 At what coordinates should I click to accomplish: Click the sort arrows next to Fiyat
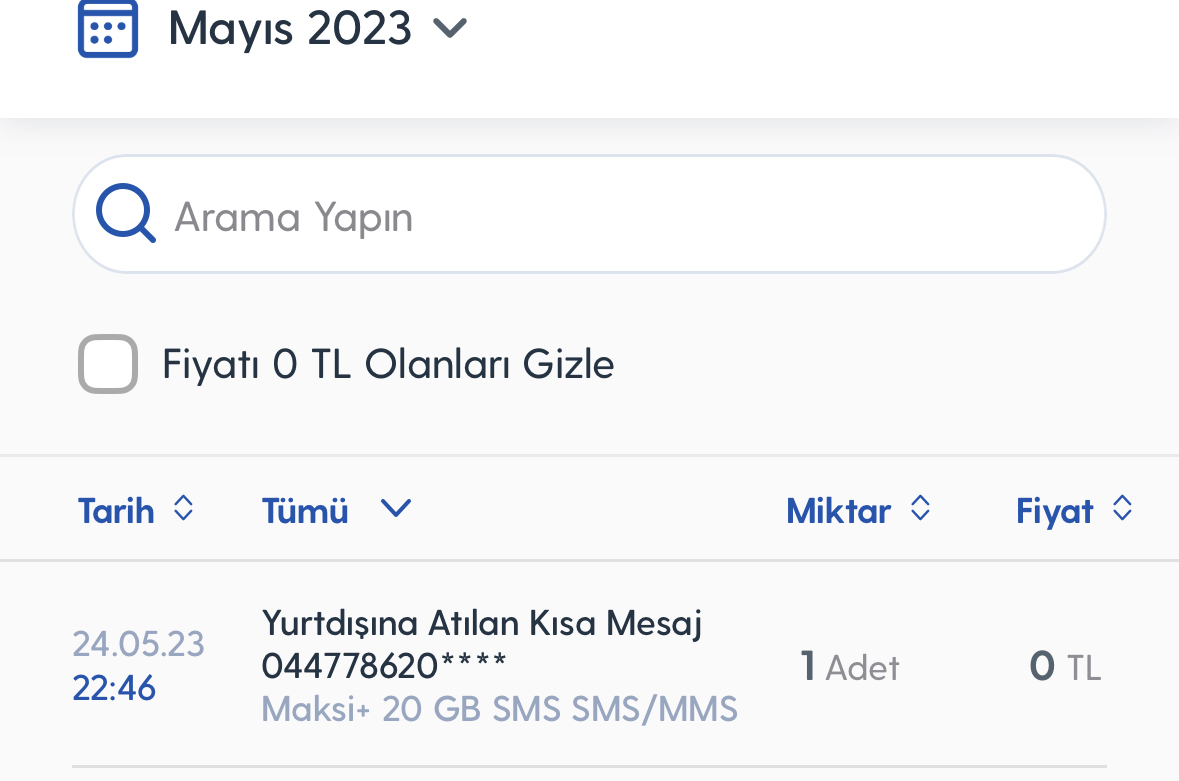1122,508
